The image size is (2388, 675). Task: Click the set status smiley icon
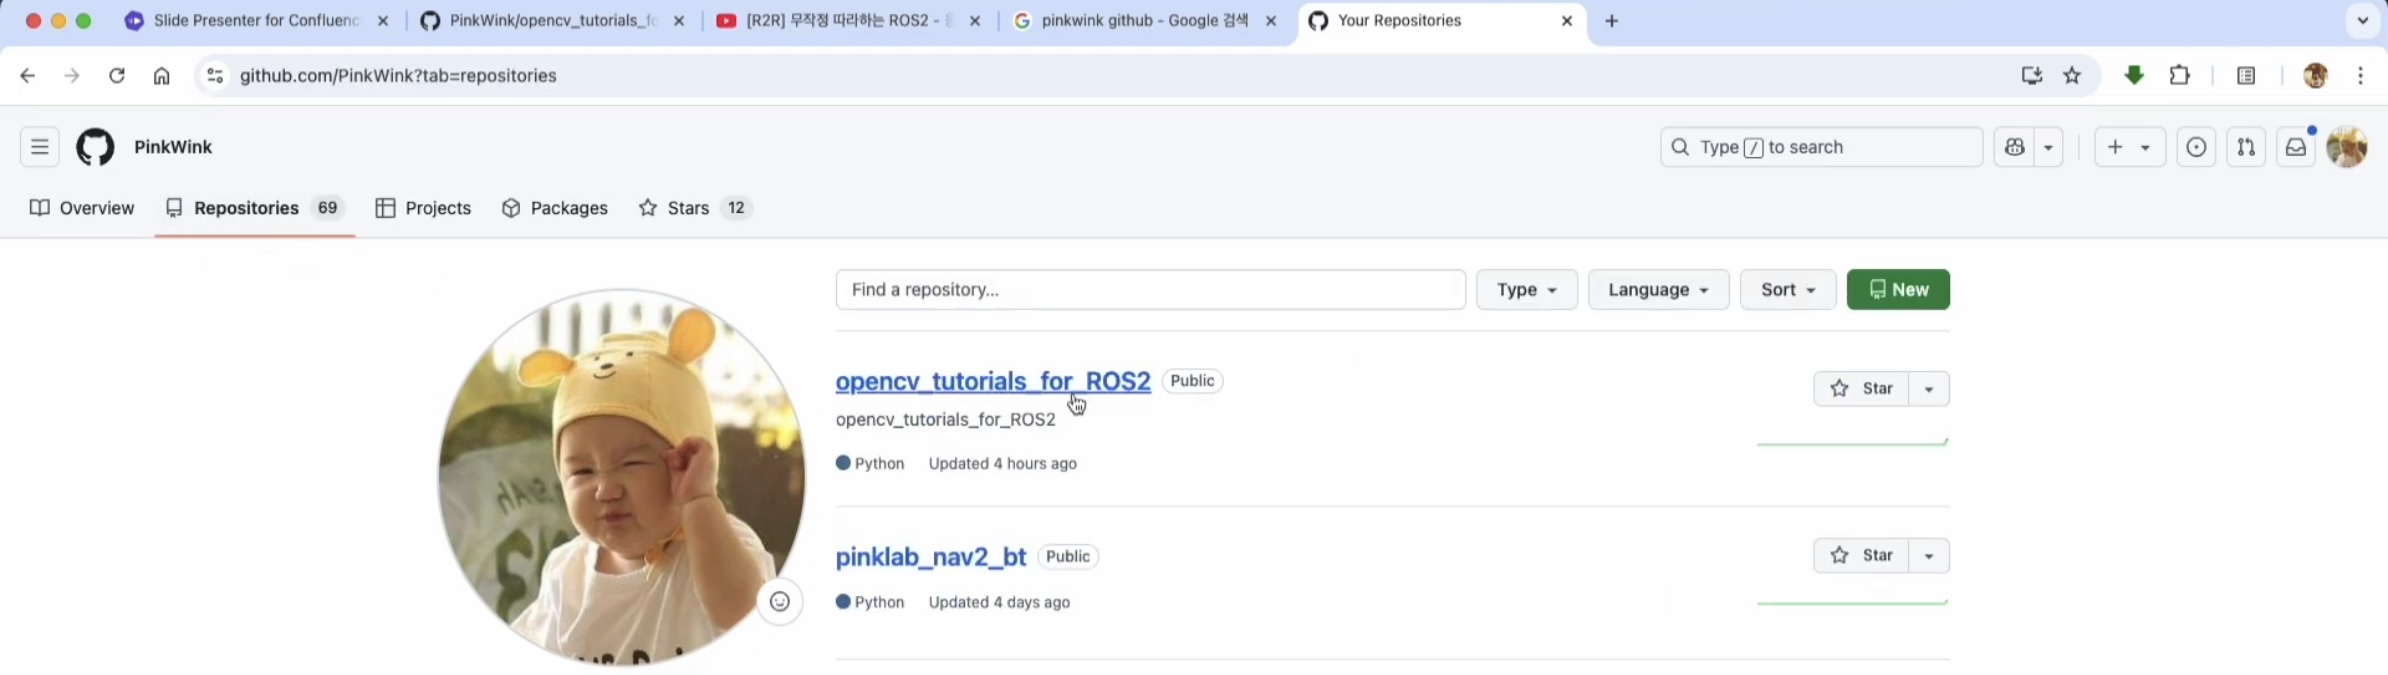pos(780,602)
